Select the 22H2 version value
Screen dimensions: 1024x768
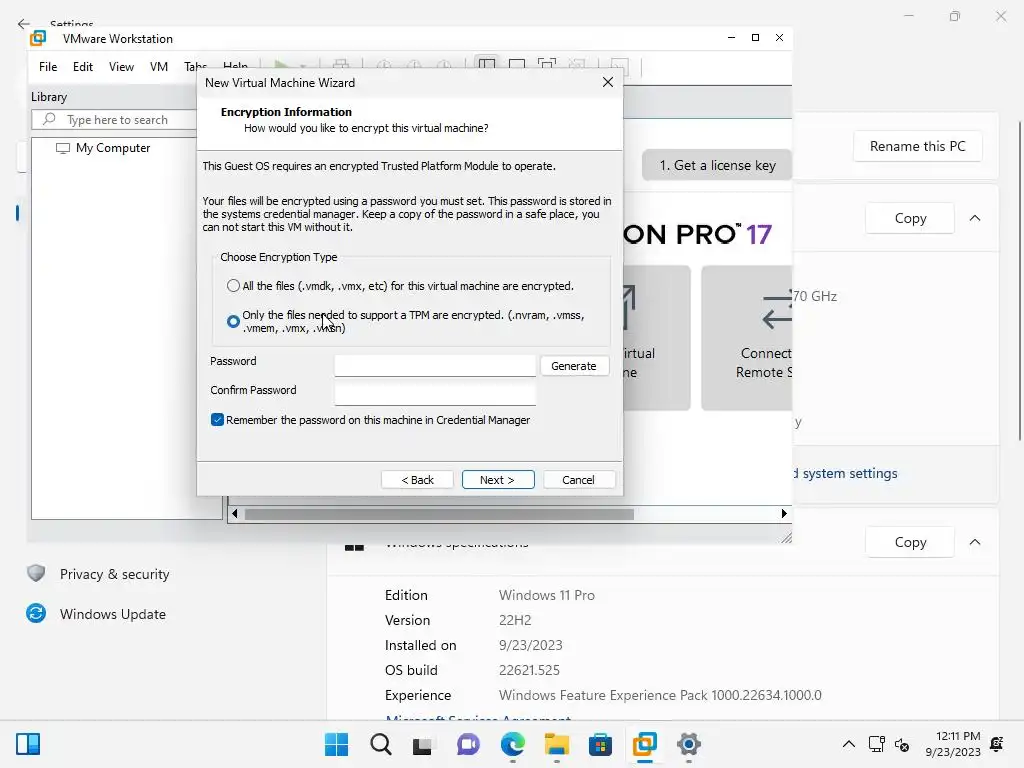(x=515, y=620)
